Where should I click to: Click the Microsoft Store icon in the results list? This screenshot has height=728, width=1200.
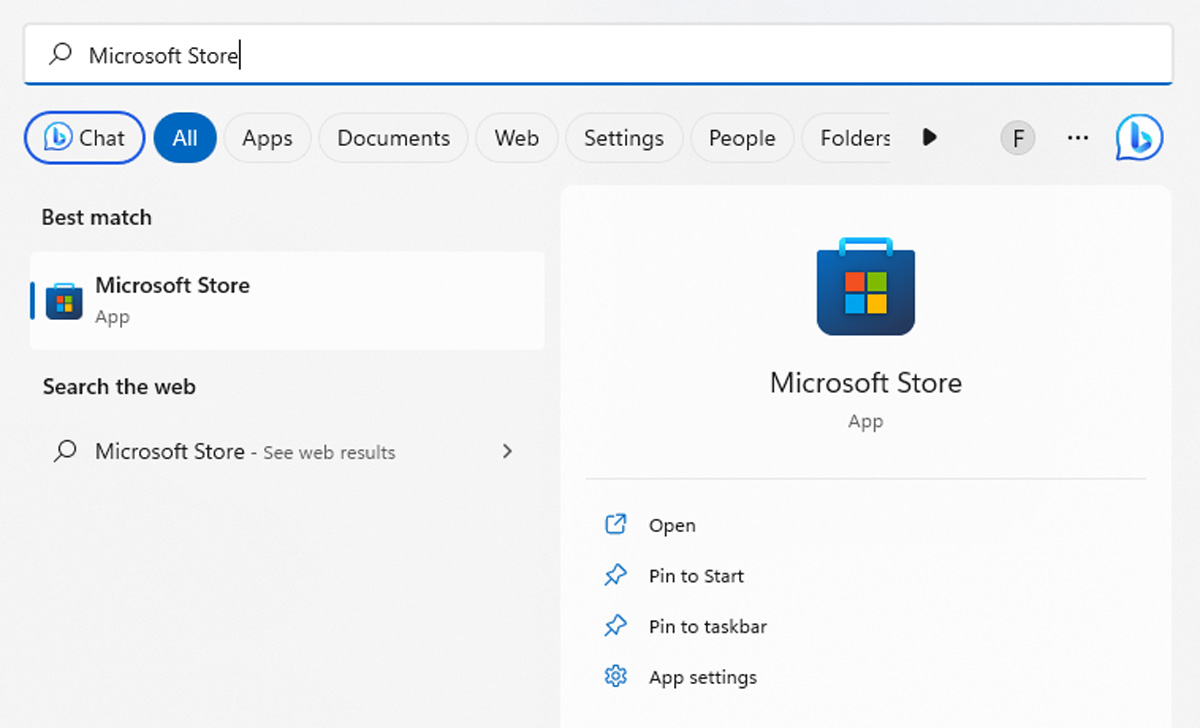tap(64, 300)
